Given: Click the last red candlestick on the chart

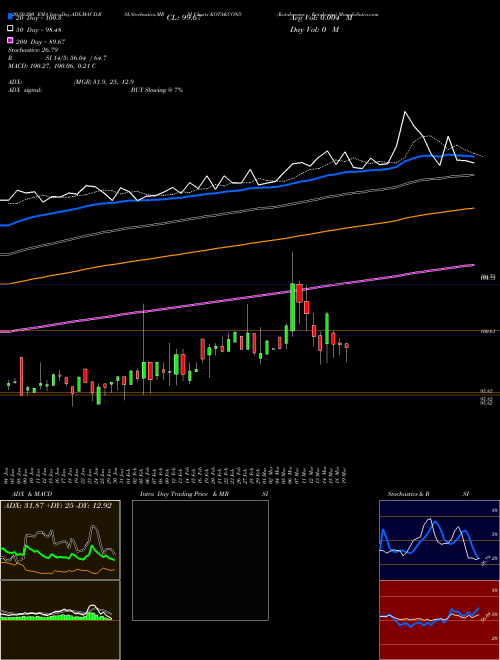Looking at the screenshot, I should pyautogui.click(x=347, y=346).
